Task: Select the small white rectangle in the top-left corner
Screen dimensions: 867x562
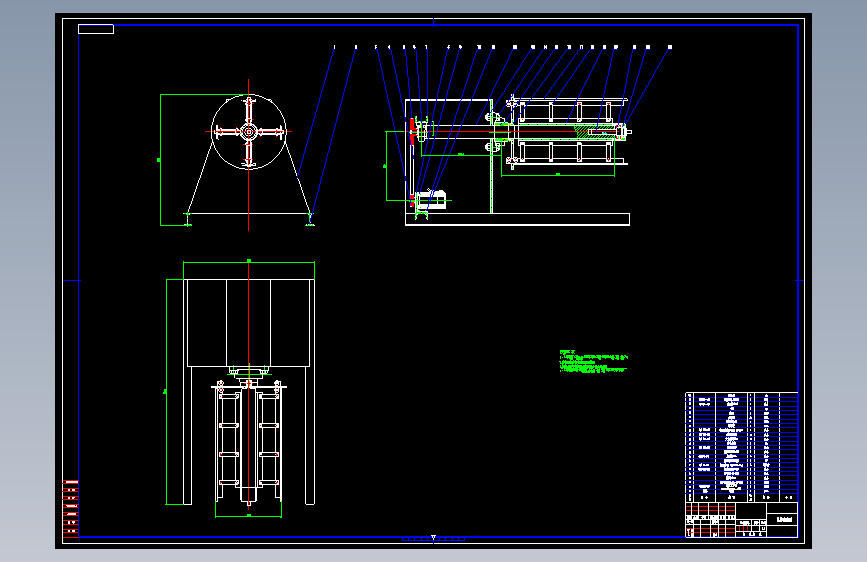Action: coord(96,29)
